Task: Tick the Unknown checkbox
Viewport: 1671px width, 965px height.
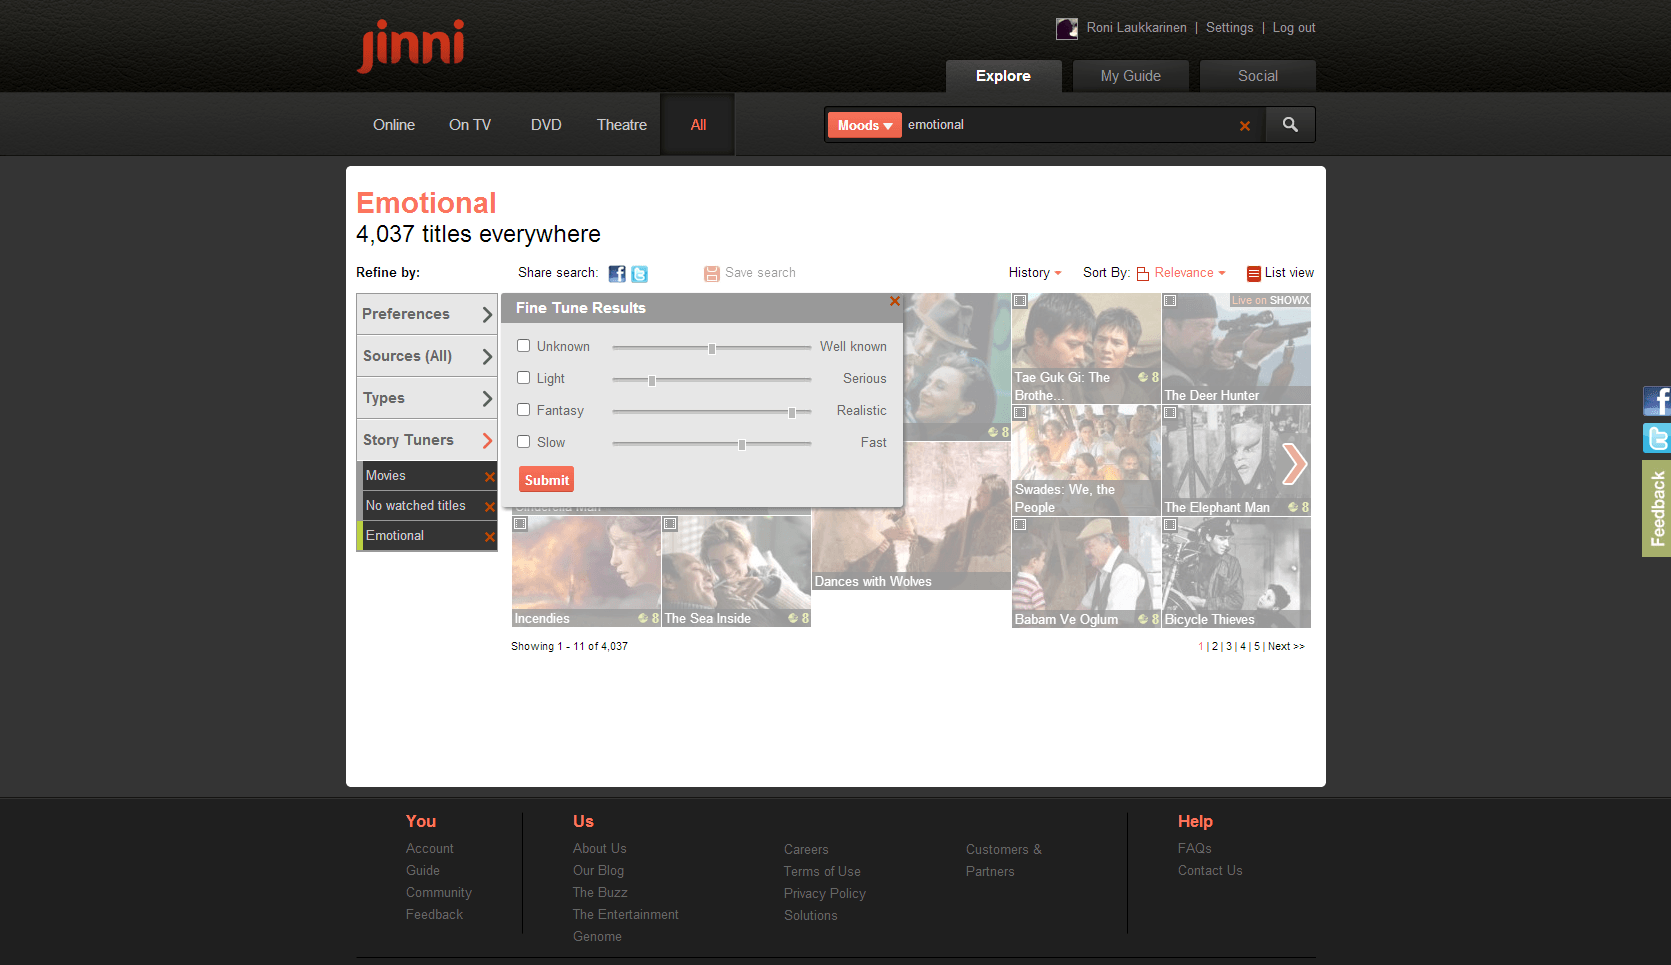Action: click(x=523, y=346)
